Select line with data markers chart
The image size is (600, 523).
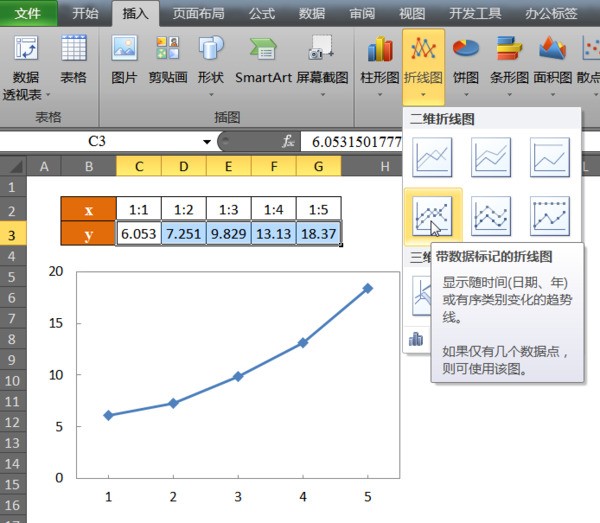click(x=432, y=216)
